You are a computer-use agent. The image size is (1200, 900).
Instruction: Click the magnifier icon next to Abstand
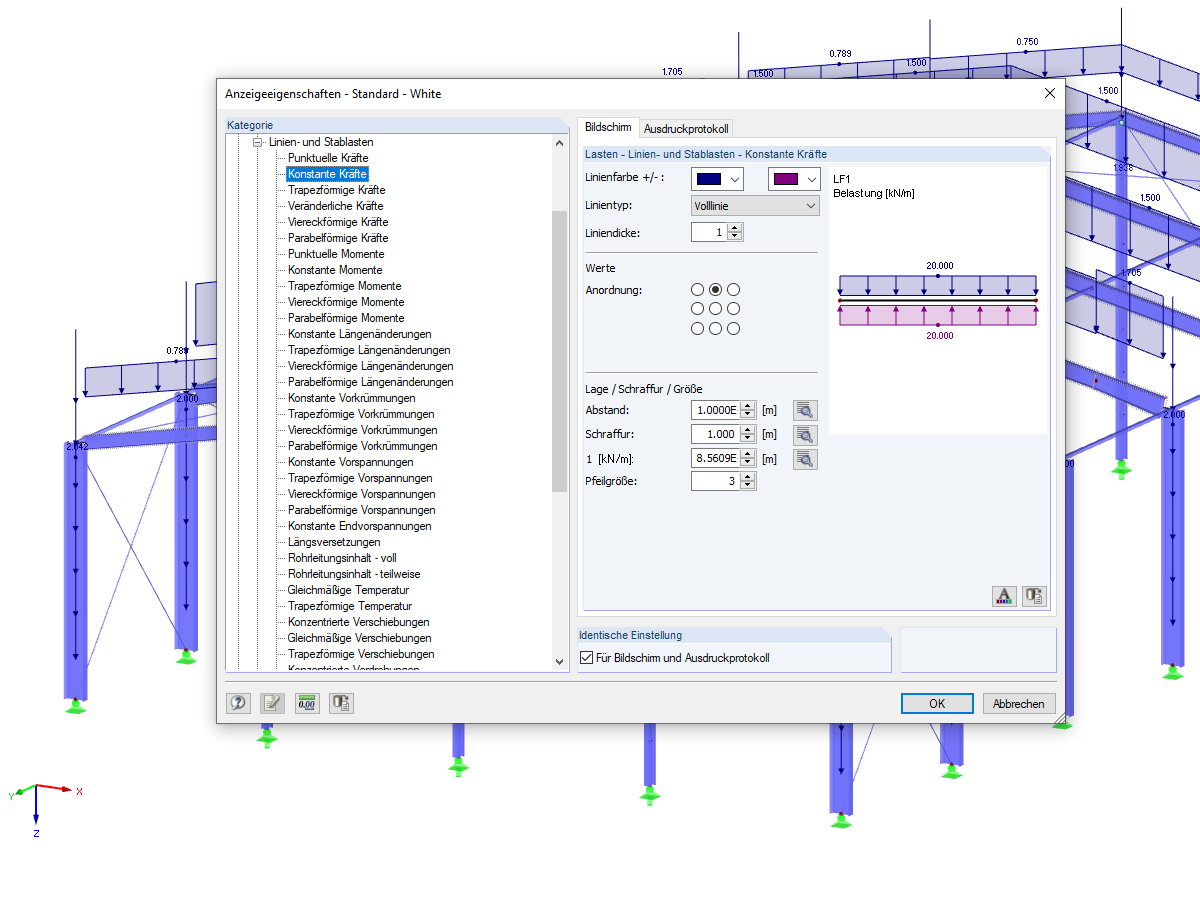coord(805,410)
